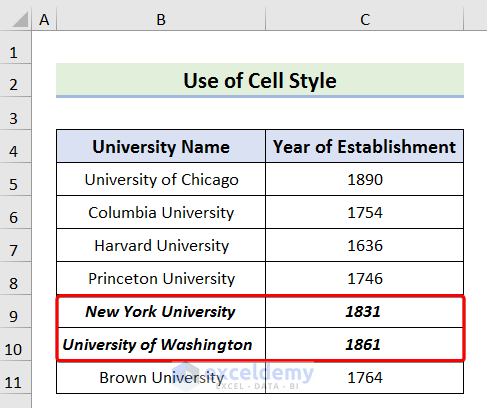The width and height of the screenshot is (487, 408).
Task: Click the bold 'New York University' cell
Action: [x=161, y=311]
